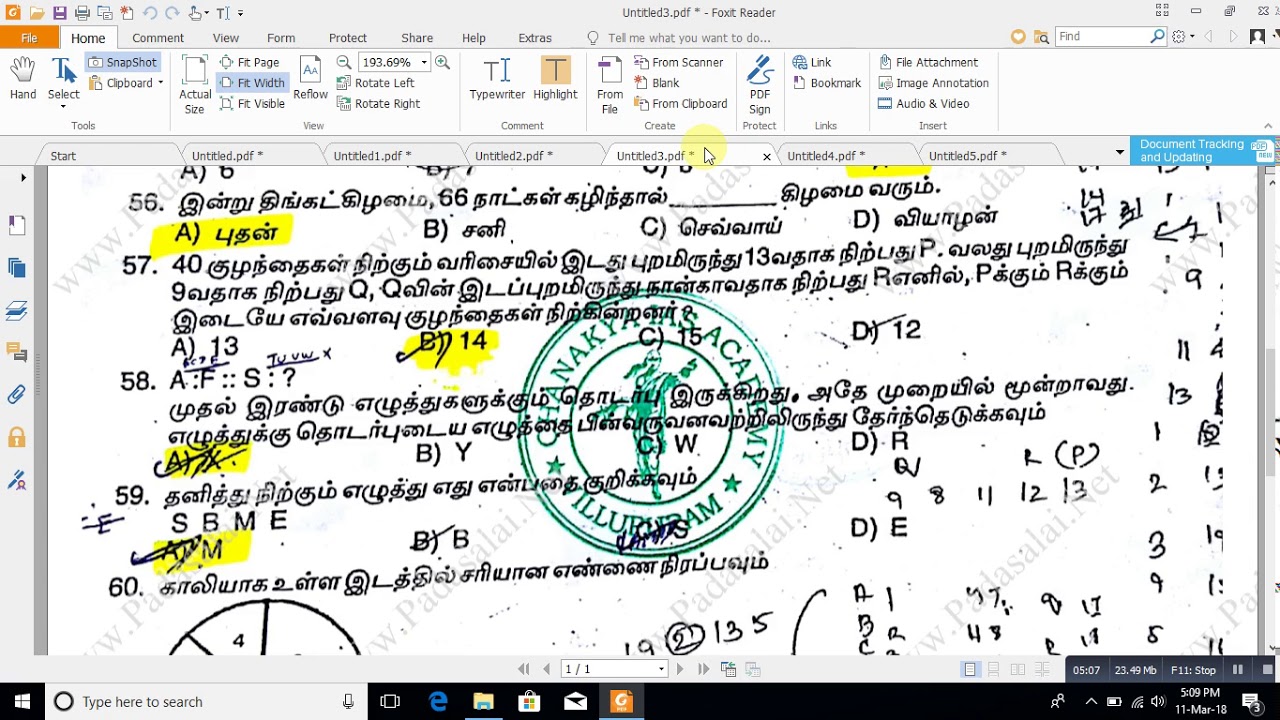This screenshot has height=720, width=1280.
Task: Switch to the Untitled1.pdf document tab
Action: click(372, 156)
